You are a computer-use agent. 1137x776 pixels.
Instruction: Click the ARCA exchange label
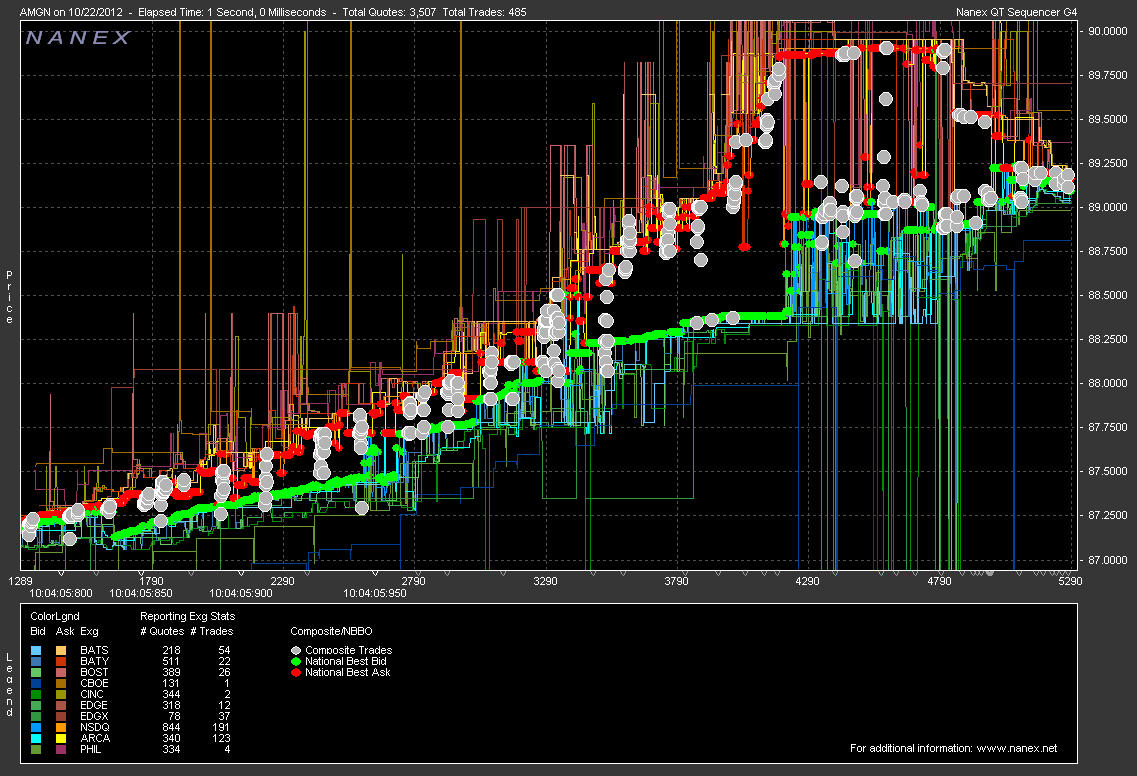(95, 738)
